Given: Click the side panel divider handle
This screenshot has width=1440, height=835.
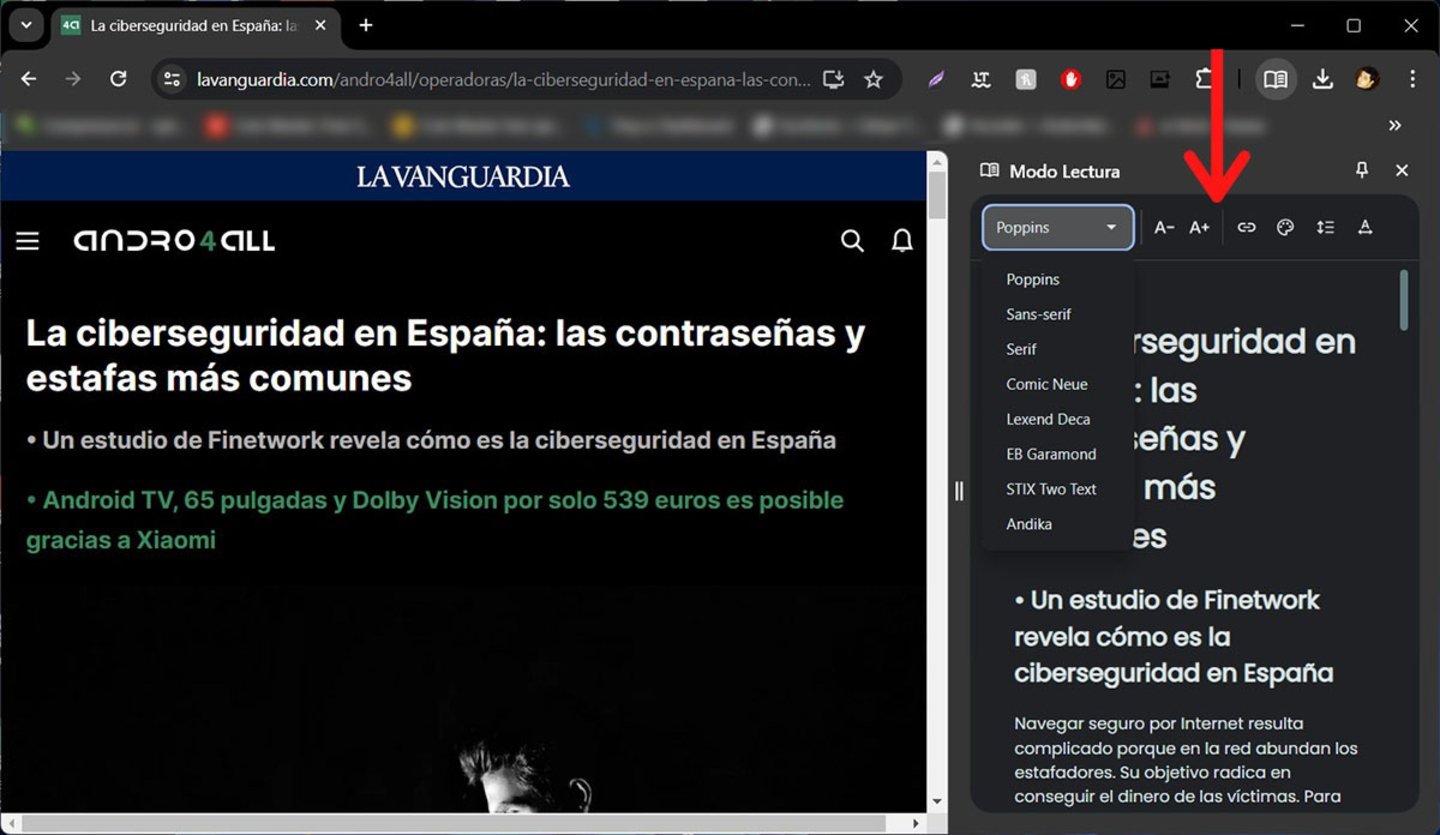Looking at the screenshot, I should (959, 491).
